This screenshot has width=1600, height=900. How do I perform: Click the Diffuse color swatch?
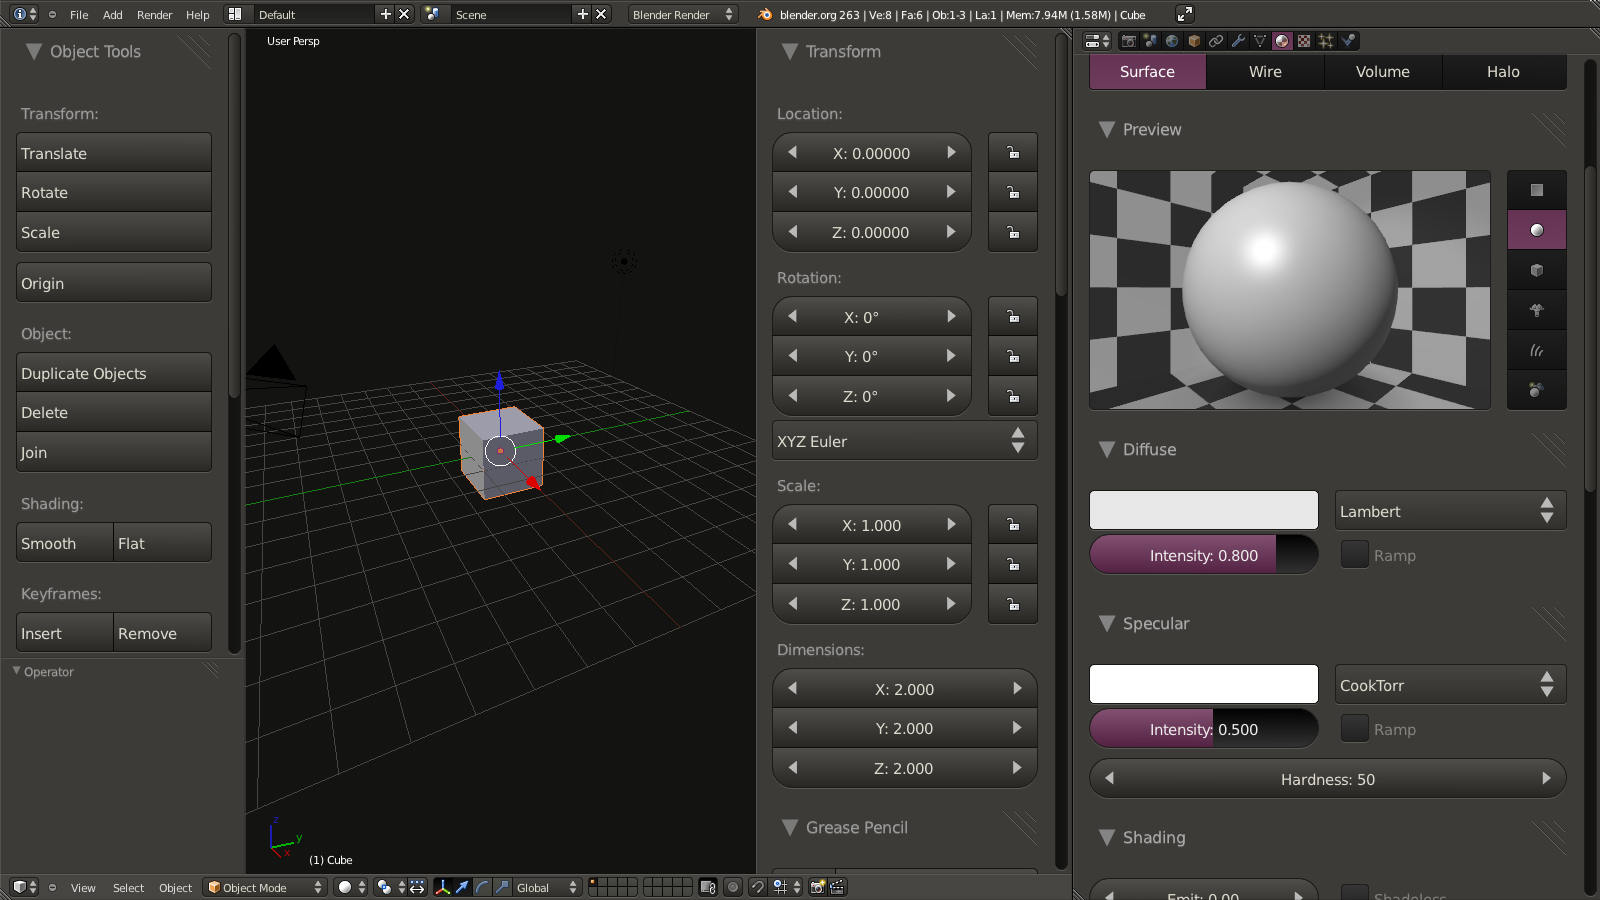point(1203,511)
